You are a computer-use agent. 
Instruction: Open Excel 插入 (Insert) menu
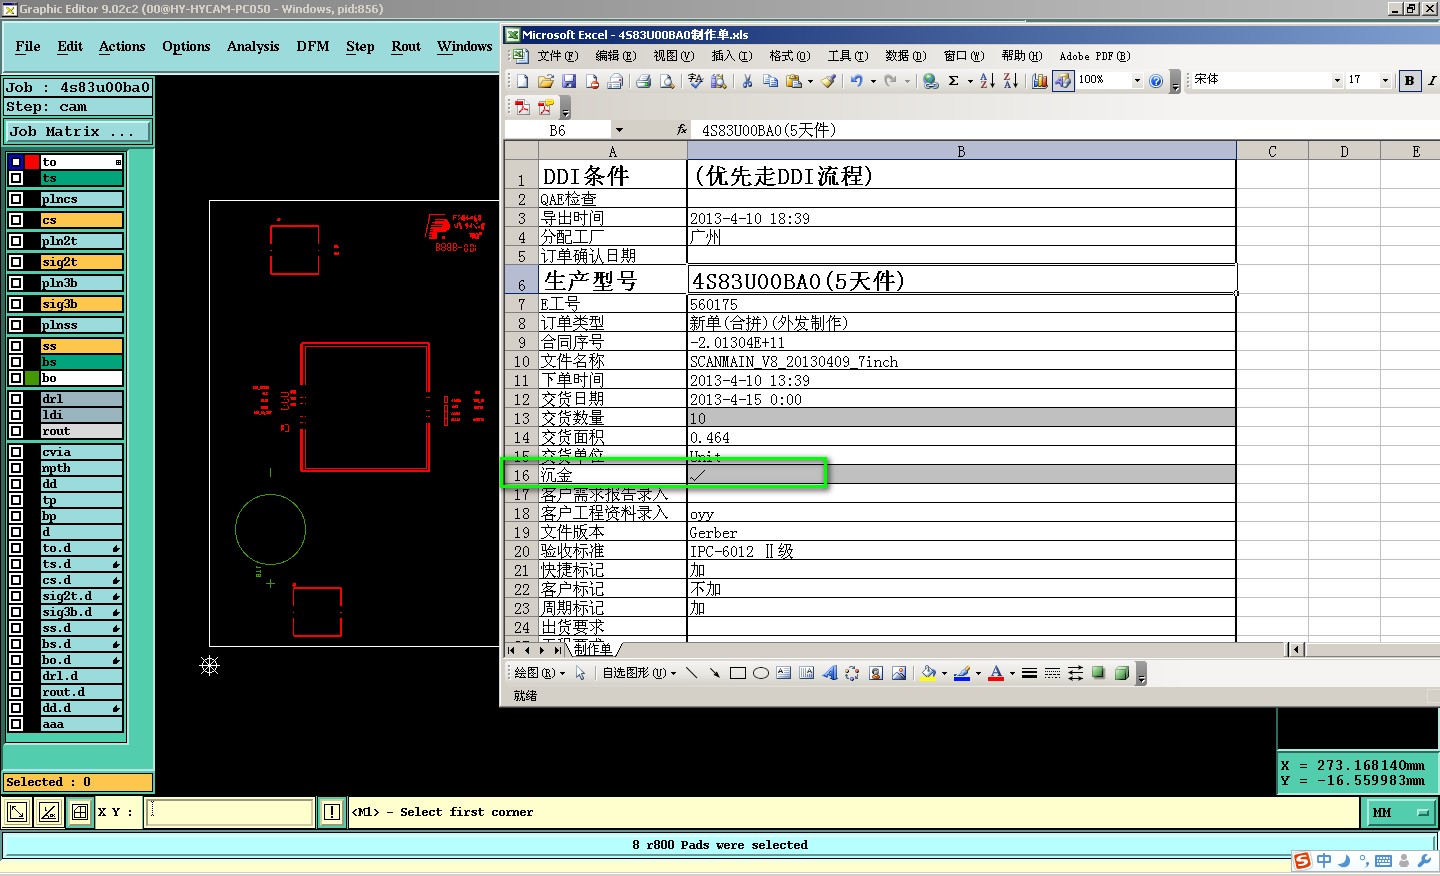(731, 56)
